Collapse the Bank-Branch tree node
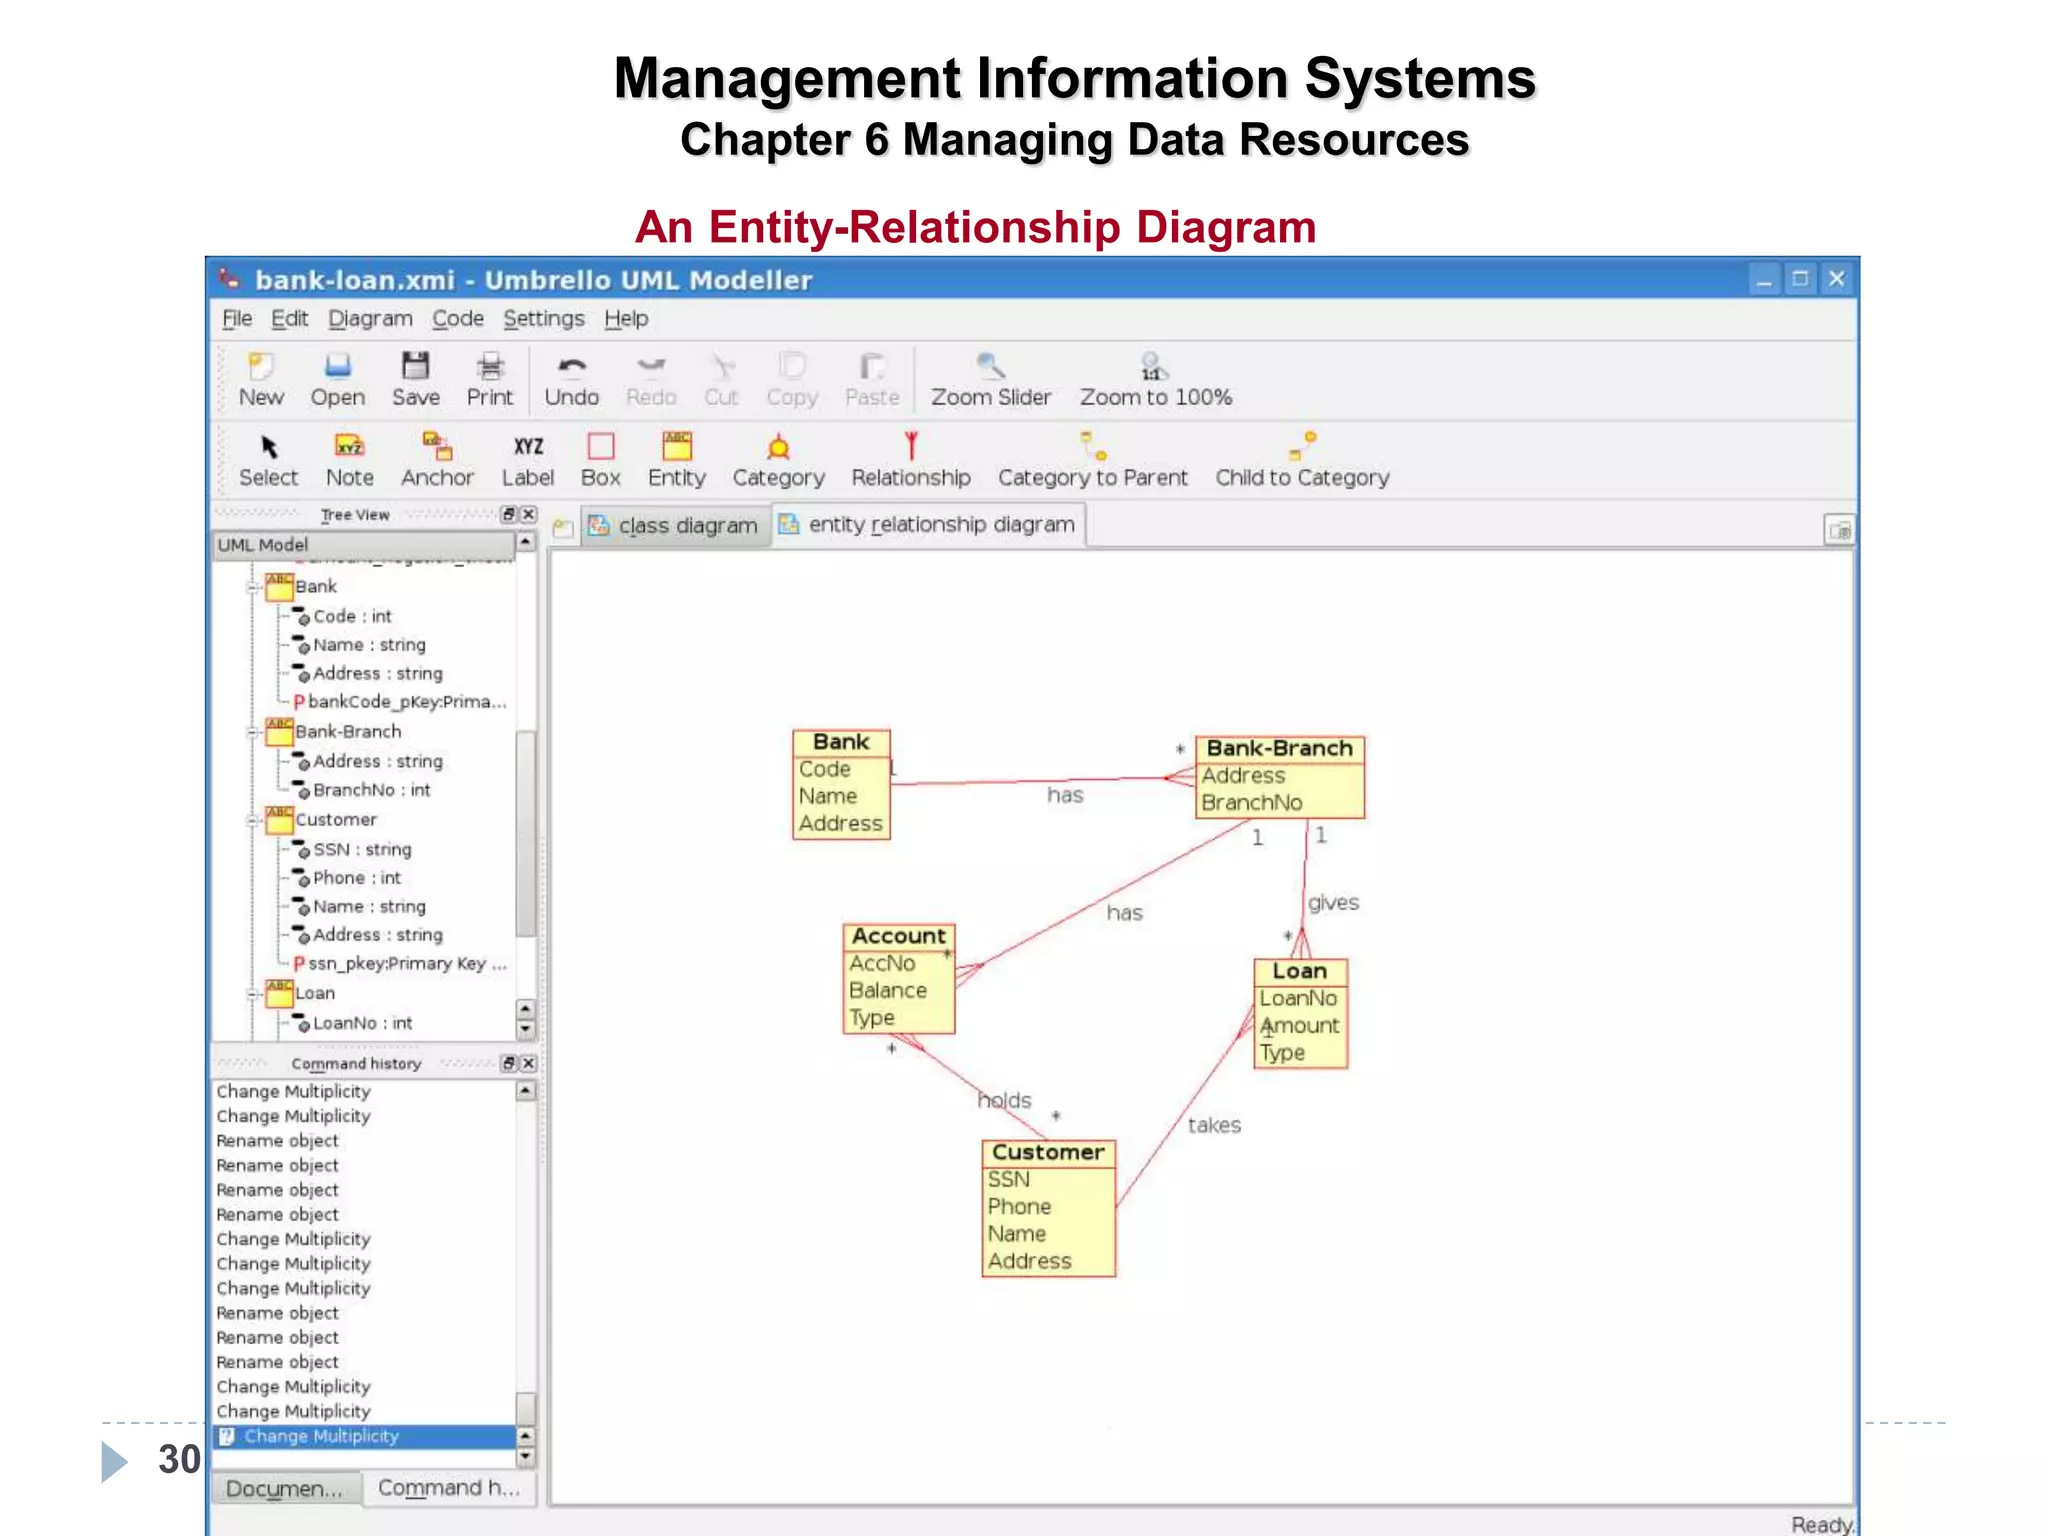This screenshot has height=1536, width=2048. coord(253,732)
